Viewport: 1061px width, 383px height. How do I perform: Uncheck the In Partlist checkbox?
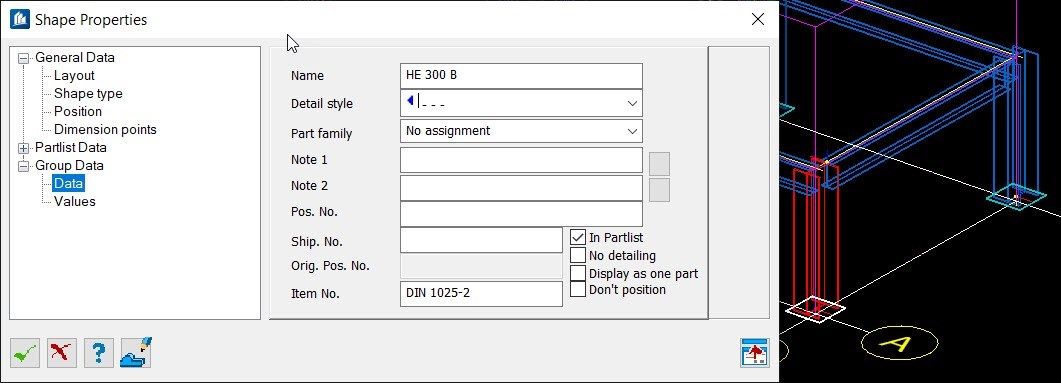pyautogui.click(x=578, y=238)
